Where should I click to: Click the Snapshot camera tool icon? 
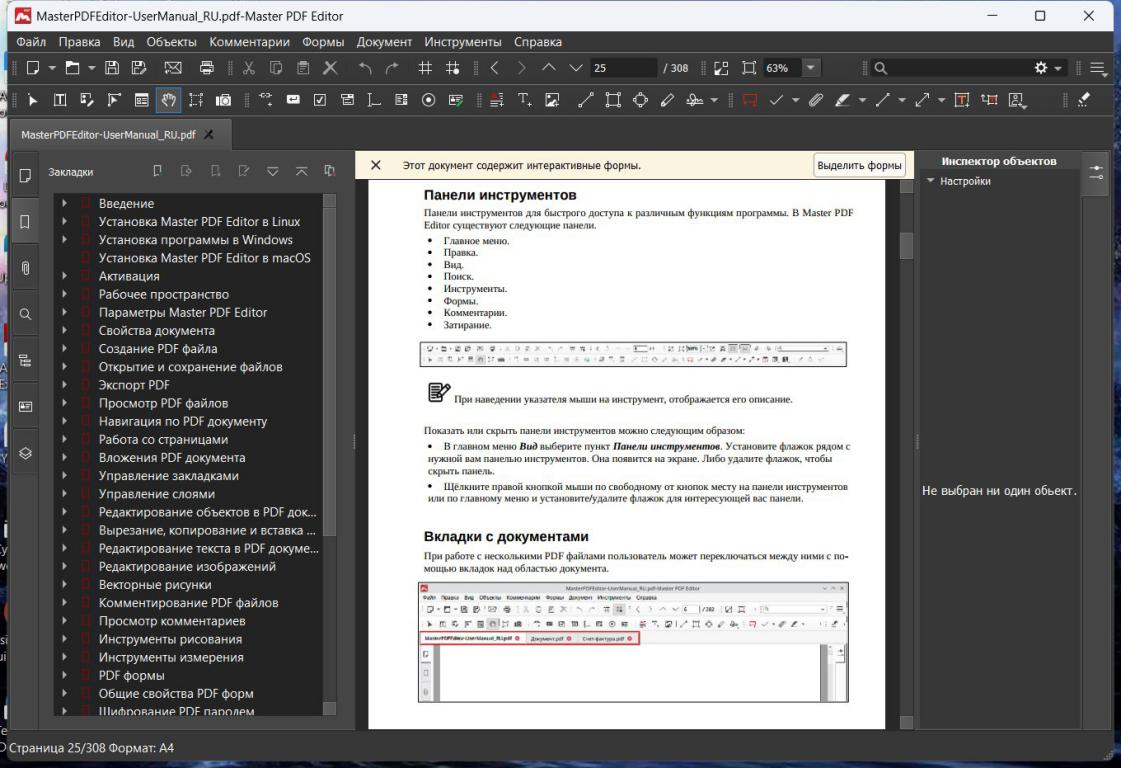coord(224,100)
